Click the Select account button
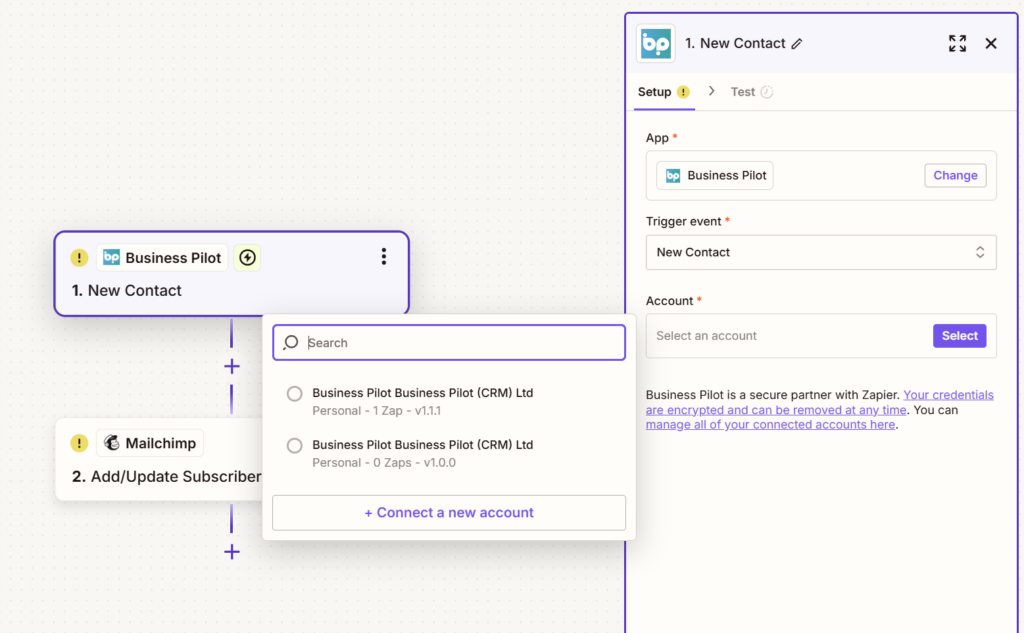Viewport: 1024px width, 633px height. pos(959,336)
